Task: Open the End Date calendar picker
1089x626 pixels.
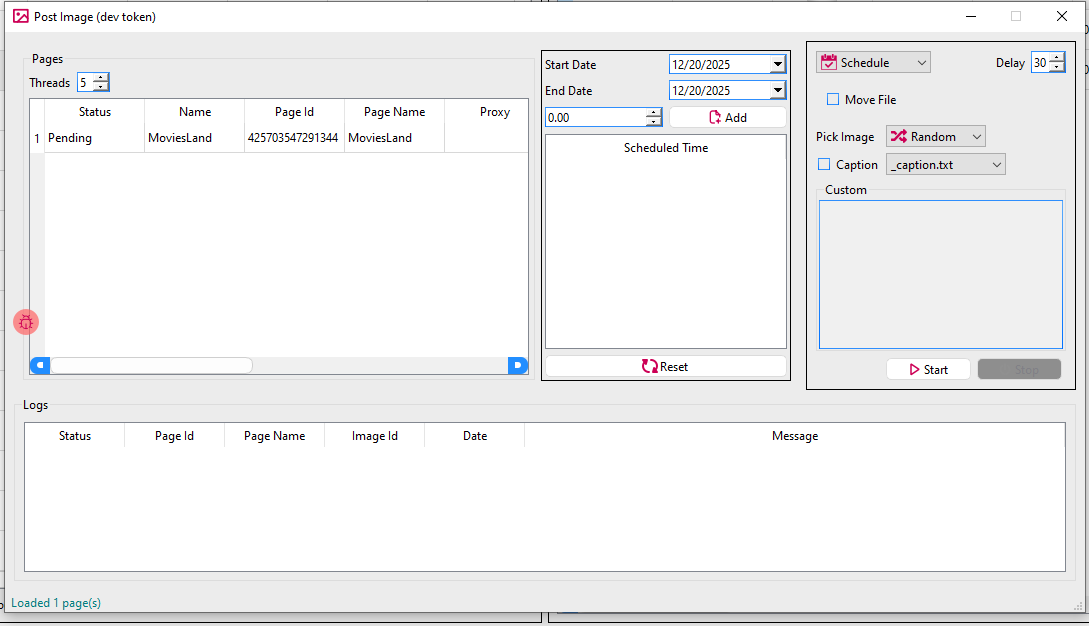Action: pos(778,91)
